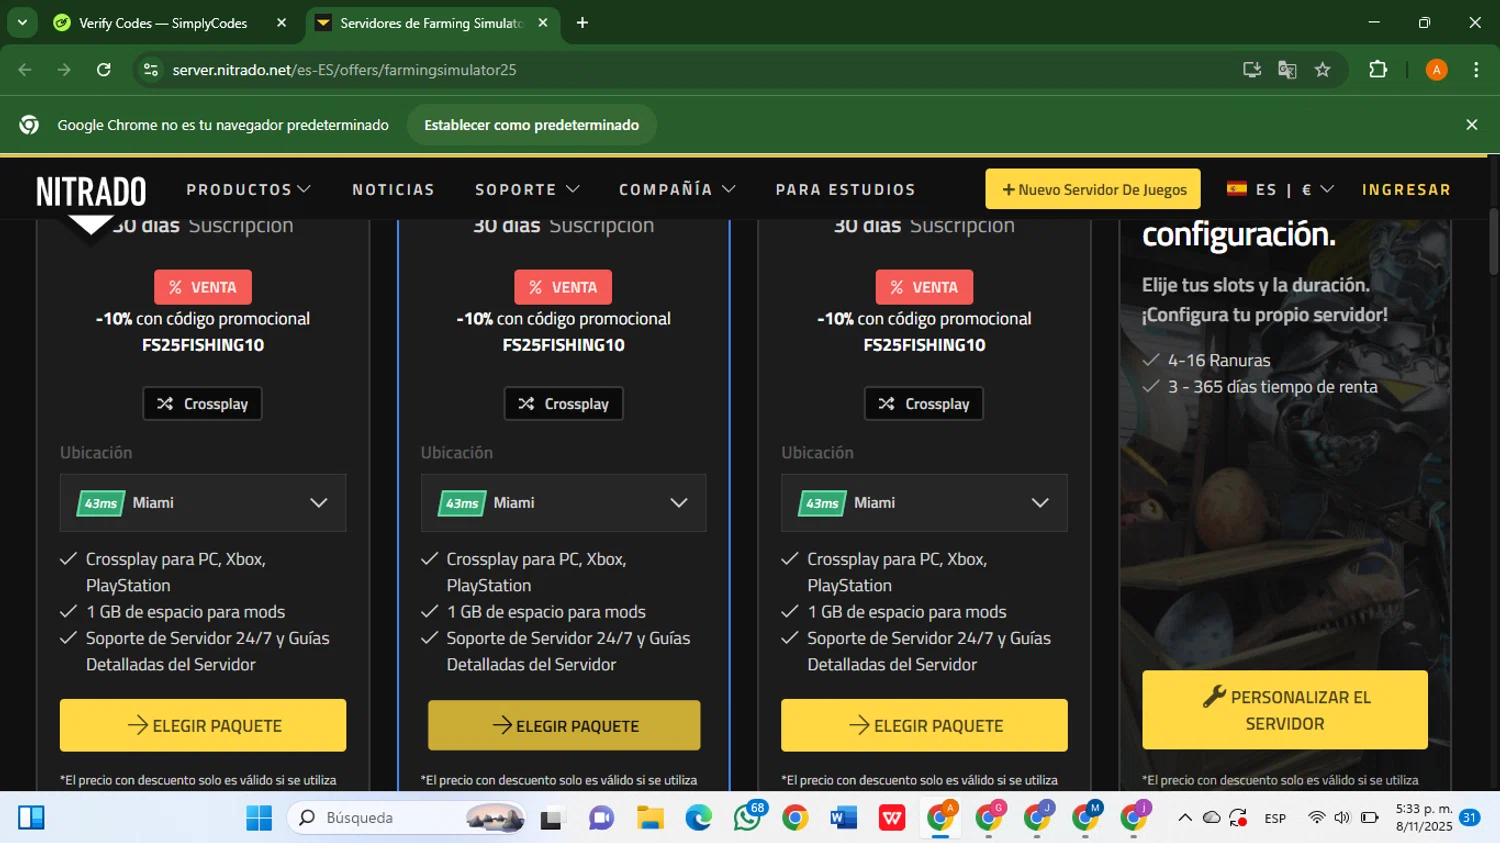This screenshot has height=843, width=1500.
Task: Bookmark this page with the star
Action: pos(1323,70)
